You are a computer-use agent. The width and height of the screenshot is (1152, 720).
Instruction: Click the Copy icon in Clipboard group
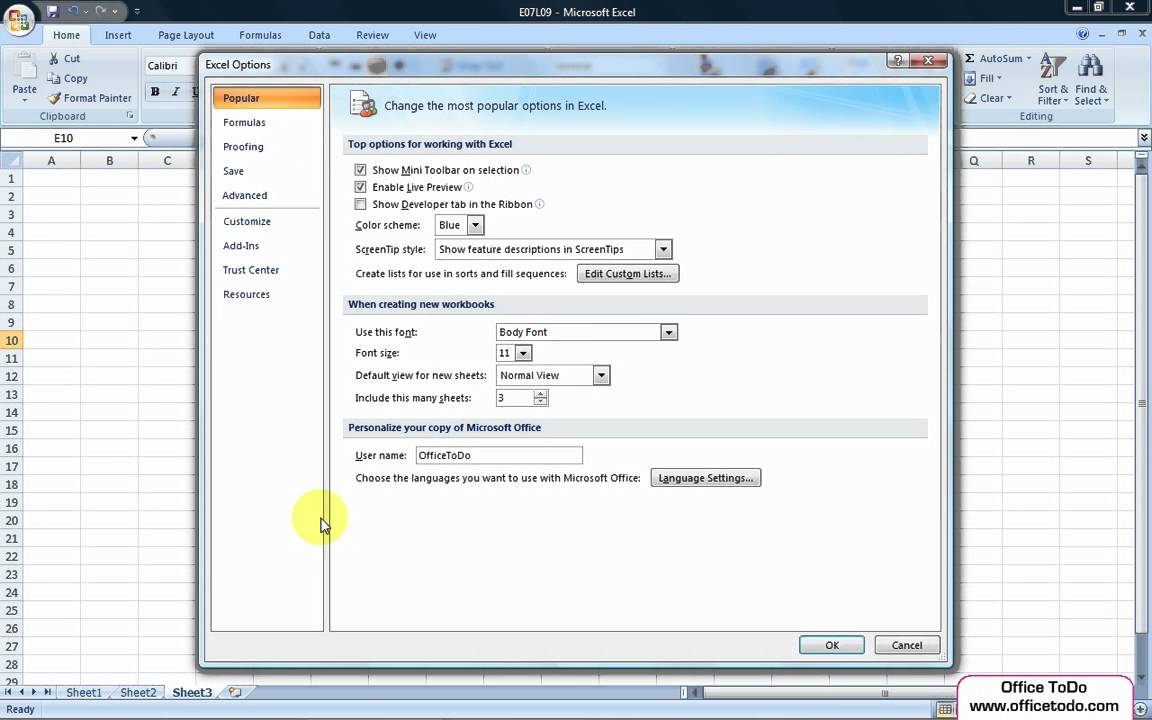54,78
